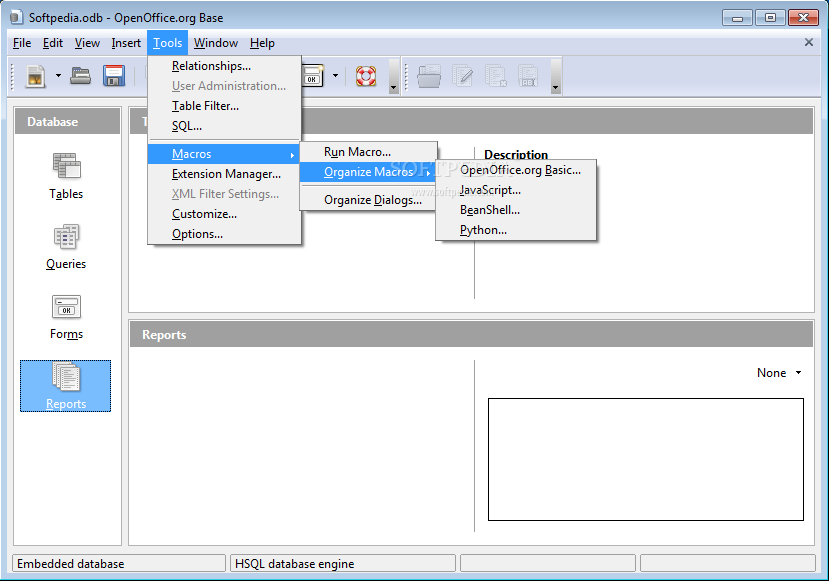This screenshot has width=829, height=581.
Task: Select Reports in the Database pane
Action: point(66,386)
